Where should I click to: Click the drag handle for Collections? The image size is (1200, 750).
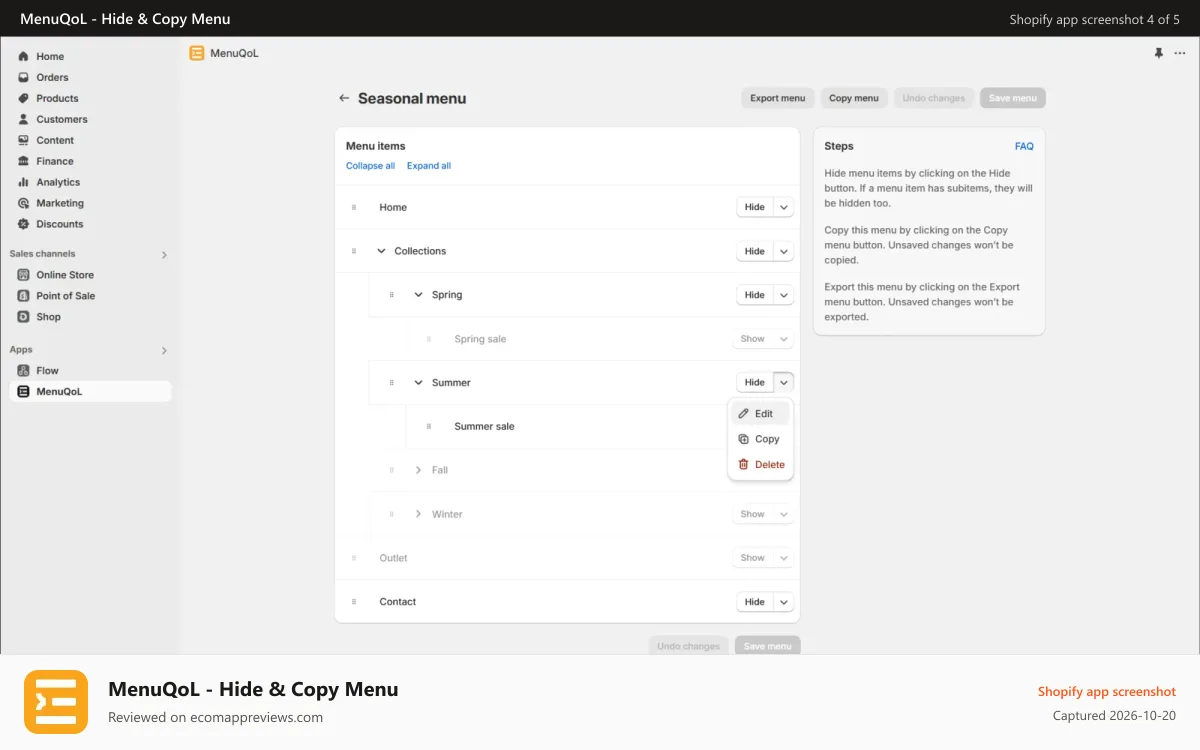tap(354, 251)
